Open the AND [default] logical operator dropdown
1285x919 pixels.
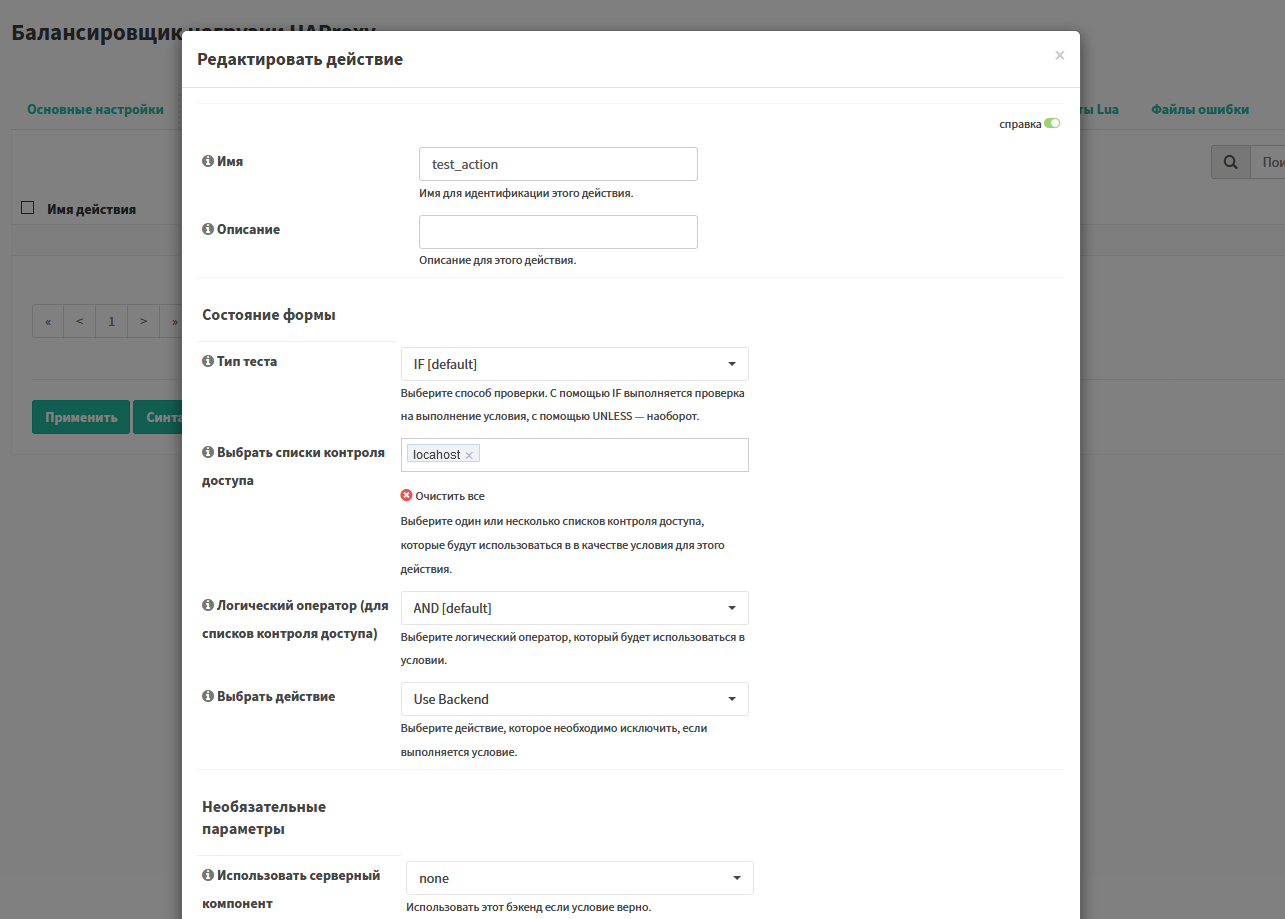coord(574,607)
